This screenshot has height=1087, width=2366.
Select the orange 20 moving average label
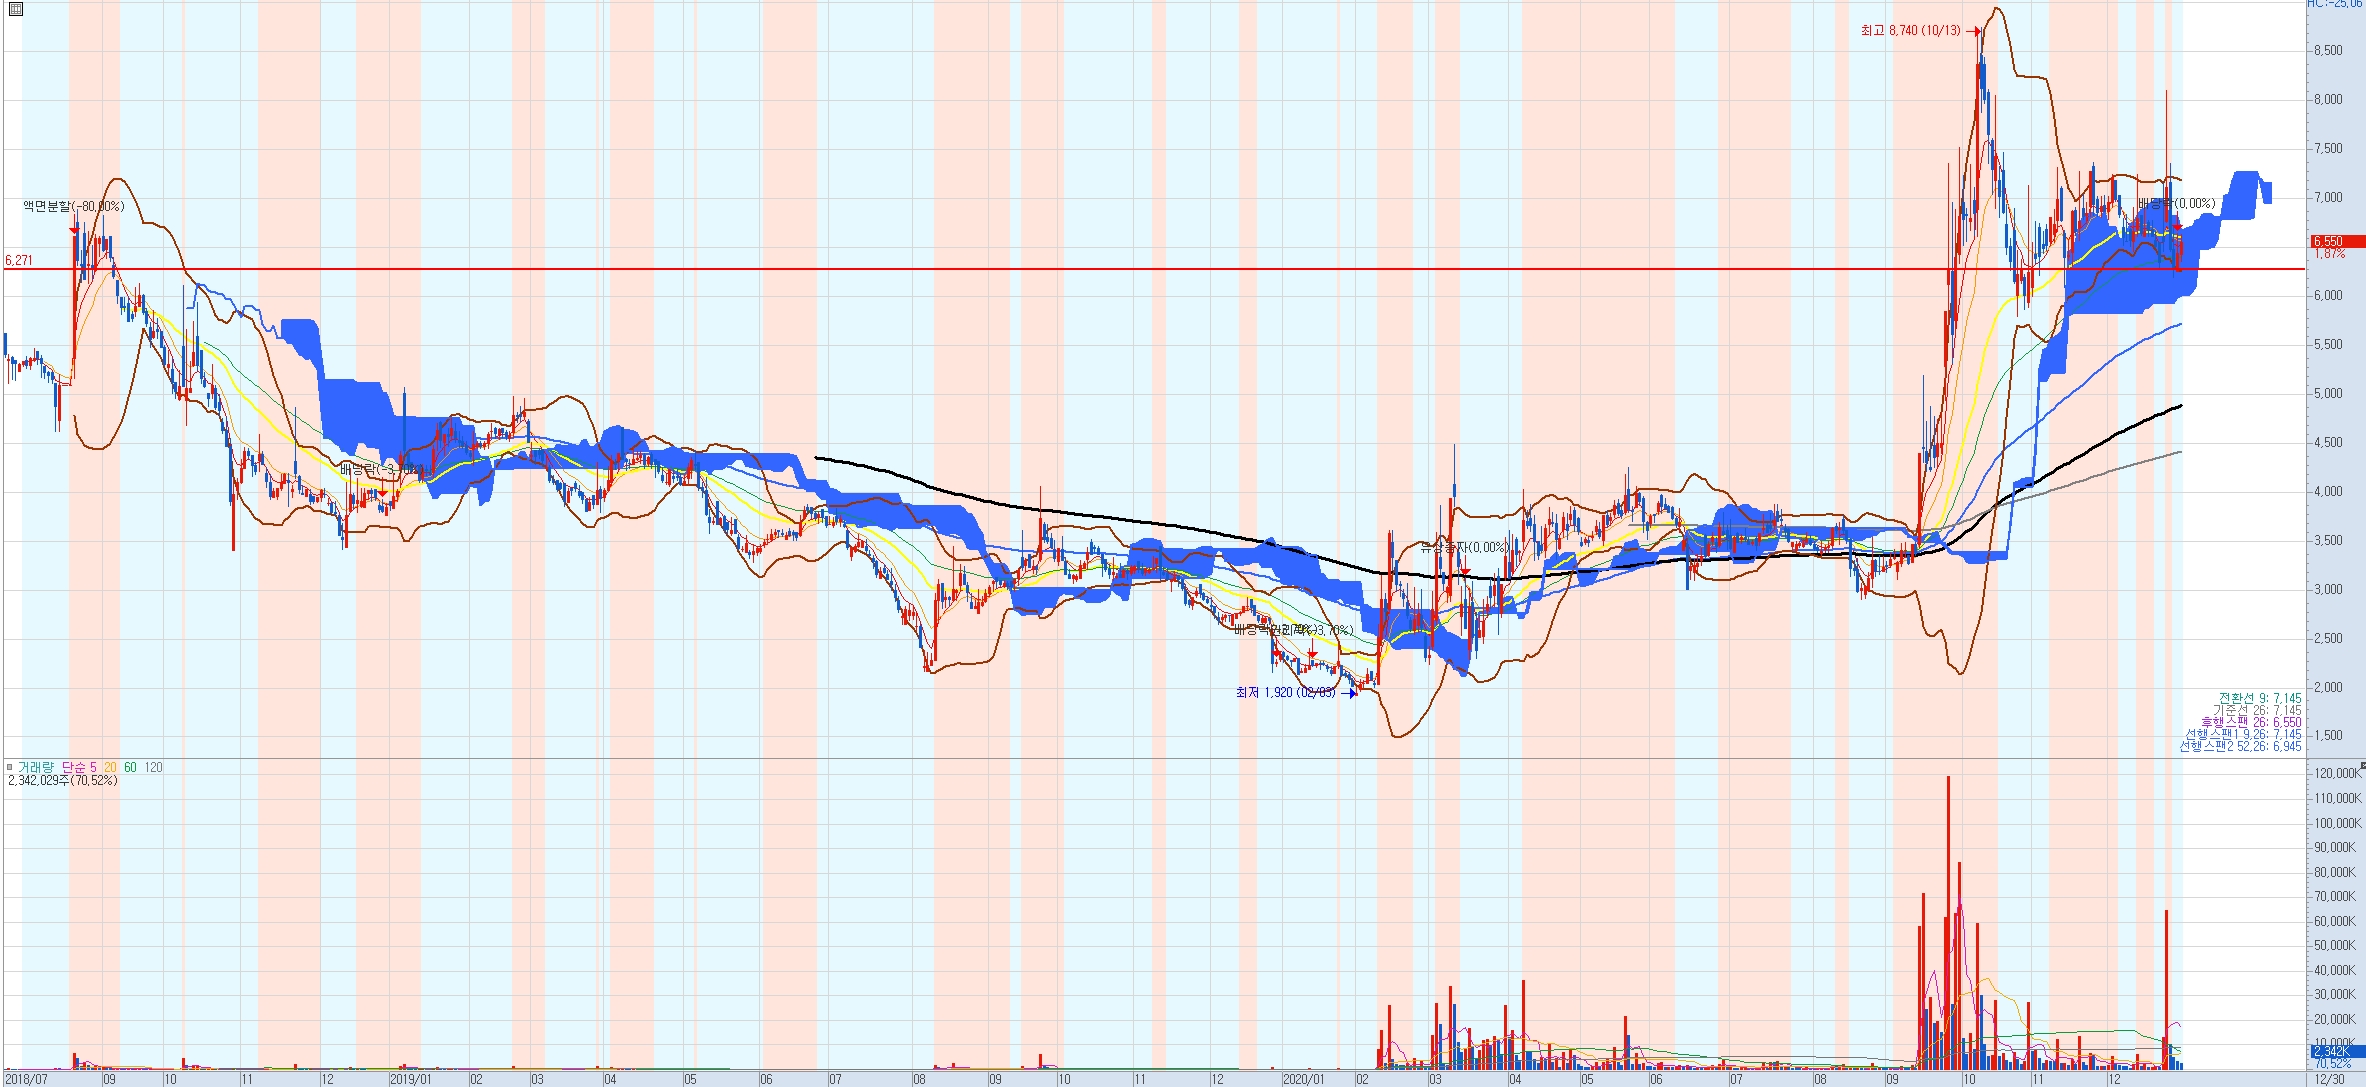[x=110, y=767]
